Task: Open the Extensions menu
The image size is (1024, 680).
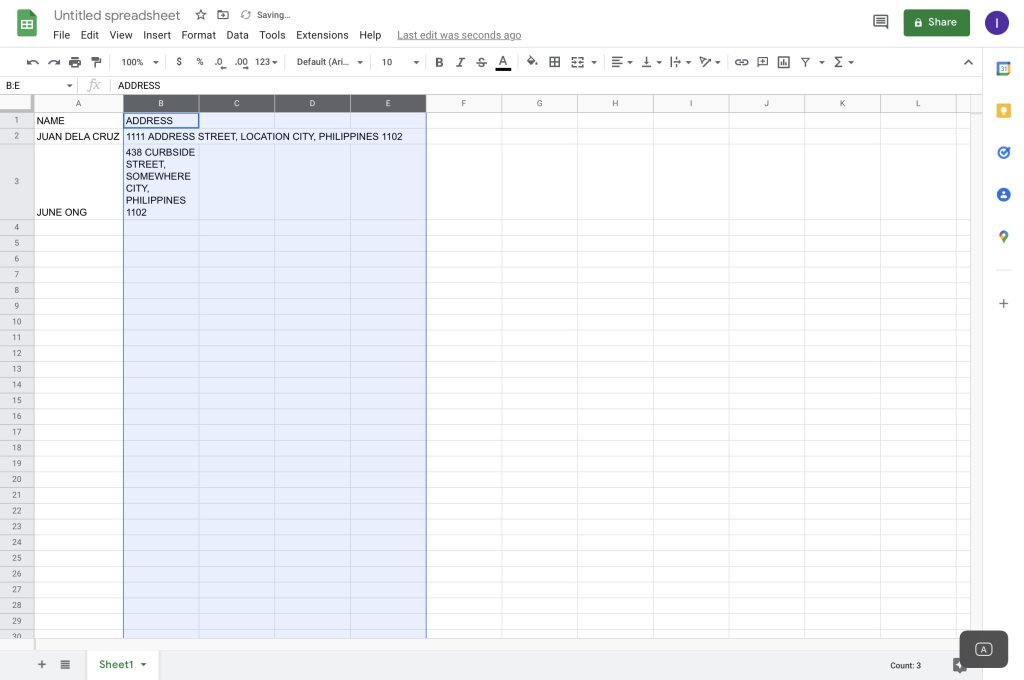Action: [x=322, y=35]
